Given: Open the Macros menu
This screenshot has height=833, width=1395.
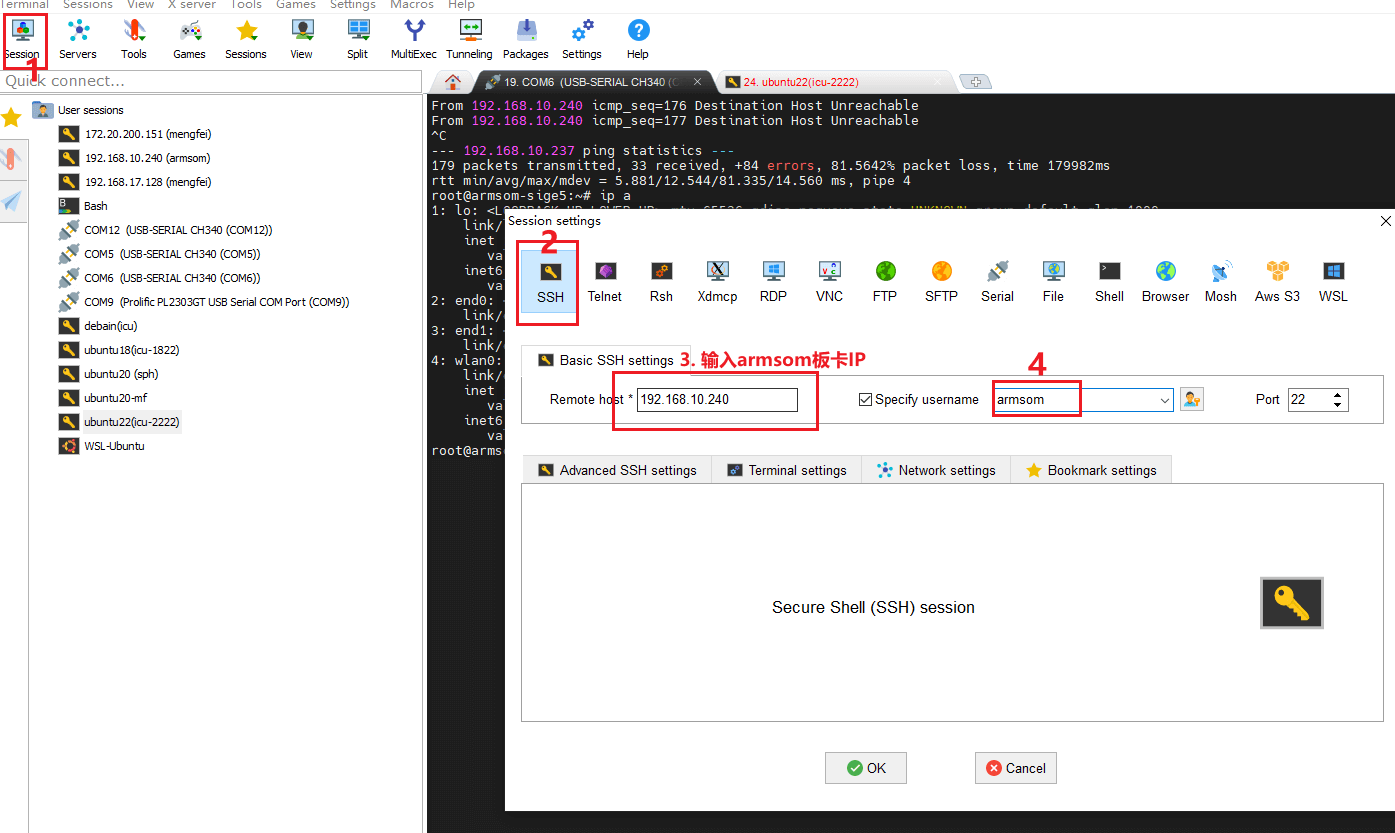Looking at the screenshot, I should point(411,5).
